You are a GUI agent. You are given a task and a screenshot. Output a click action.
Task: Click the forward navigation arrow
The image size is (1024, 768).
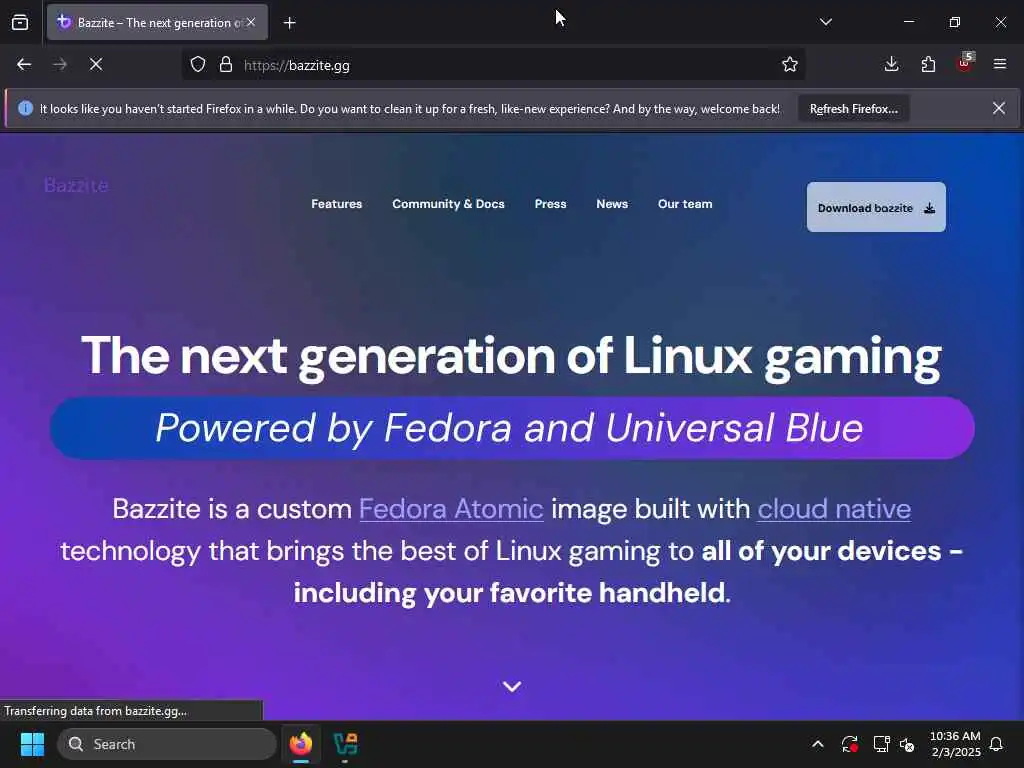(60, 65)
